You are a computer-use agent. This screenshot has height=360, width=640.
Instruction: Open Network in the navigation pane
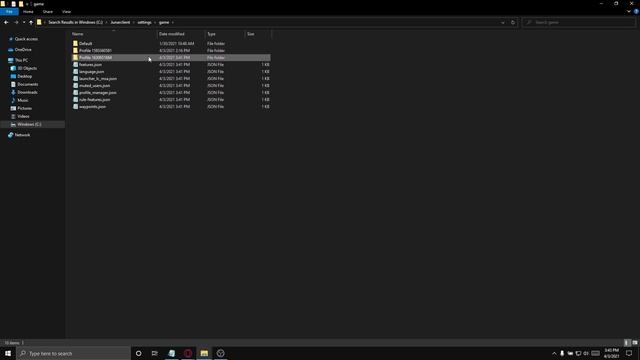click(22, 135)
